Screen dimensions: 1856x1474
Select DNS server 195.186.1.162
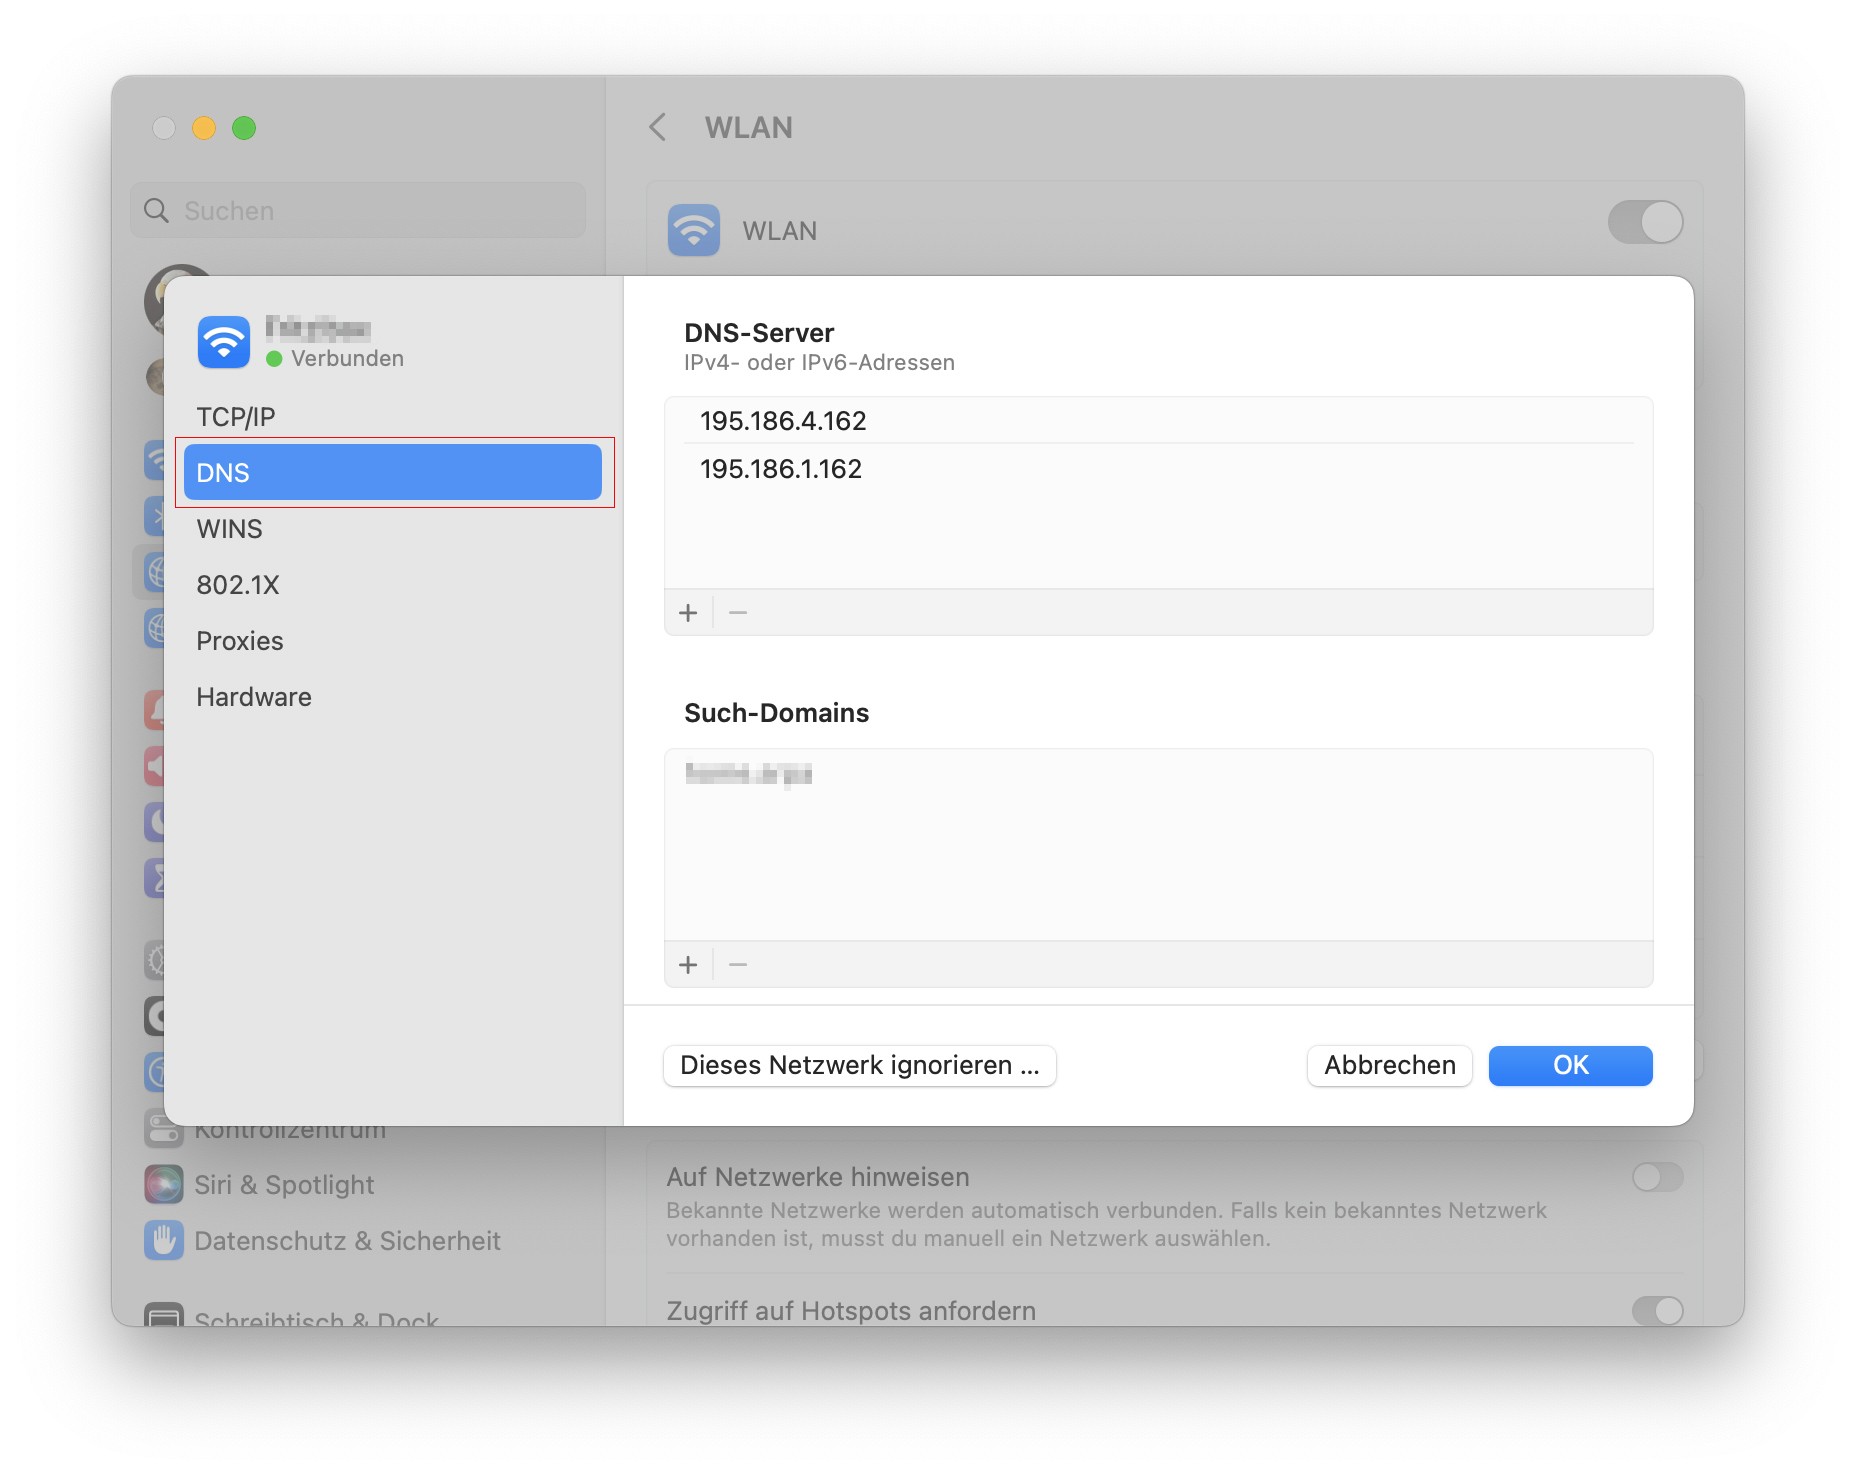pos(1158,469)
